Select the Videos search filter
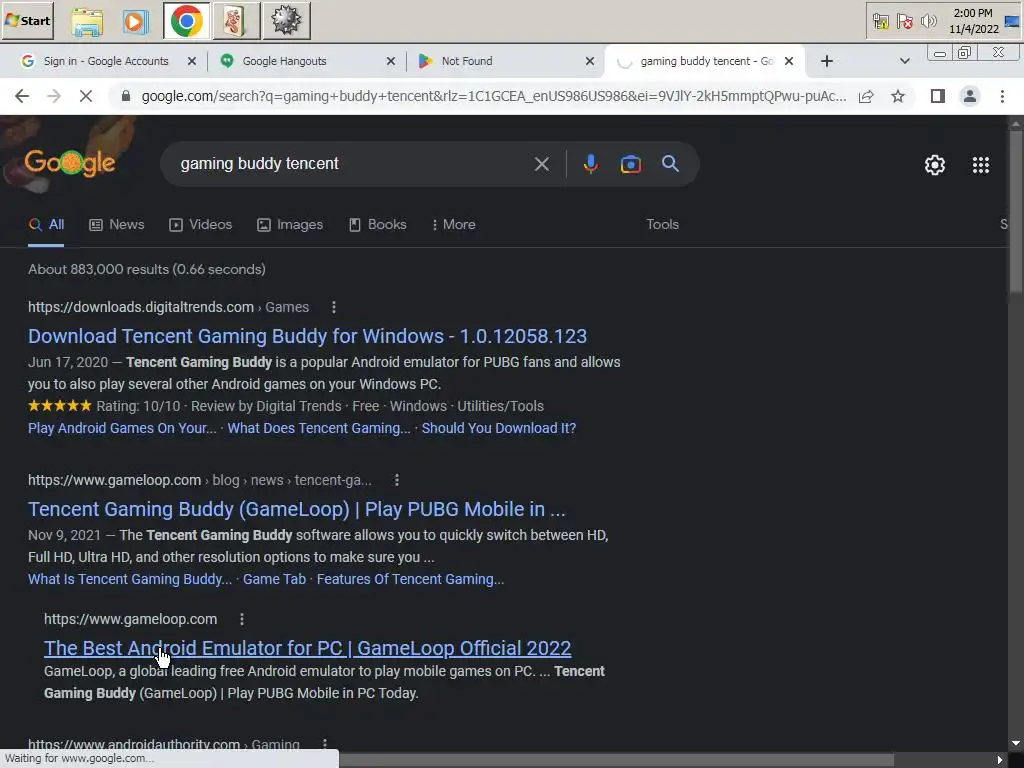Screen dimensions: 1024x768 tap(200, 225)
